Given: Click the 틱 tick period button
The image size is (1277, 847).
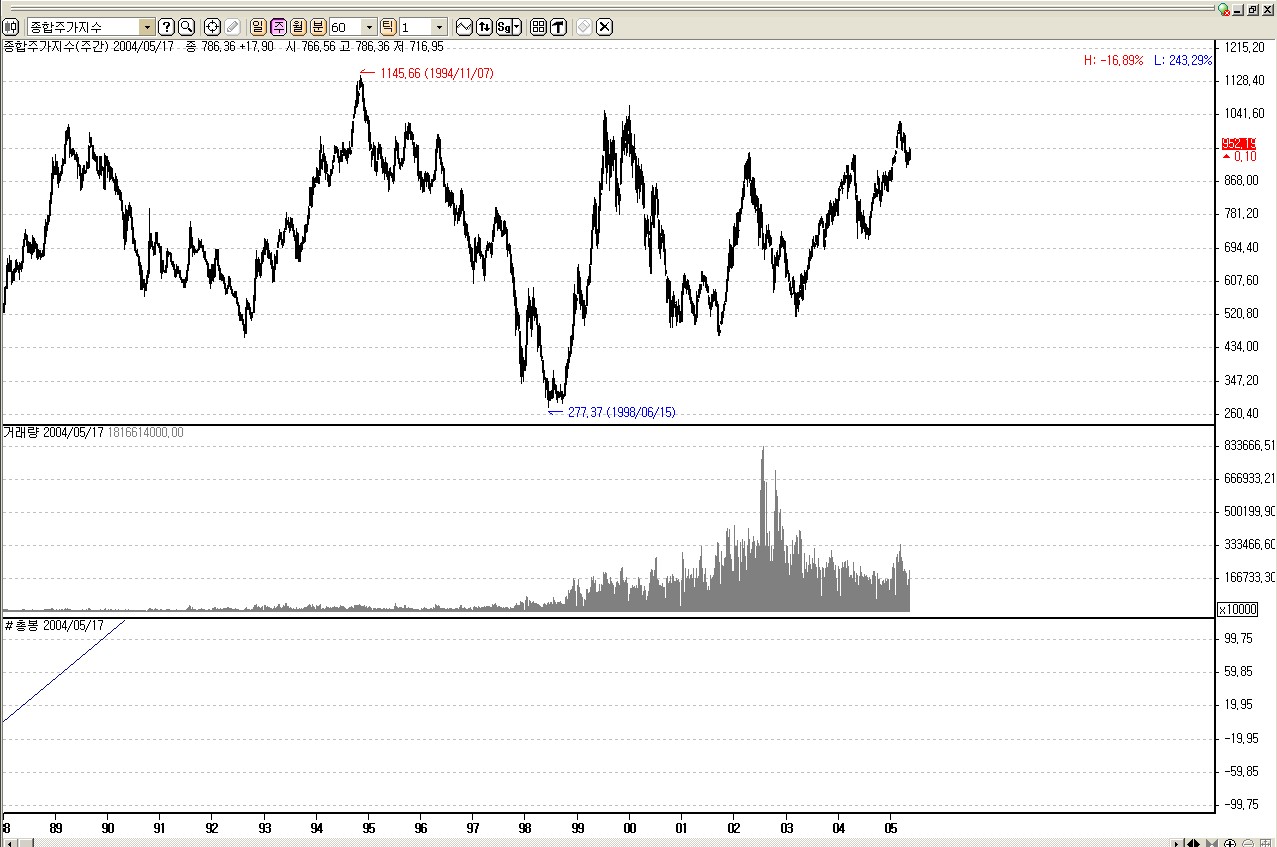Looking at the screenshot, I should [x=388, y=27].
